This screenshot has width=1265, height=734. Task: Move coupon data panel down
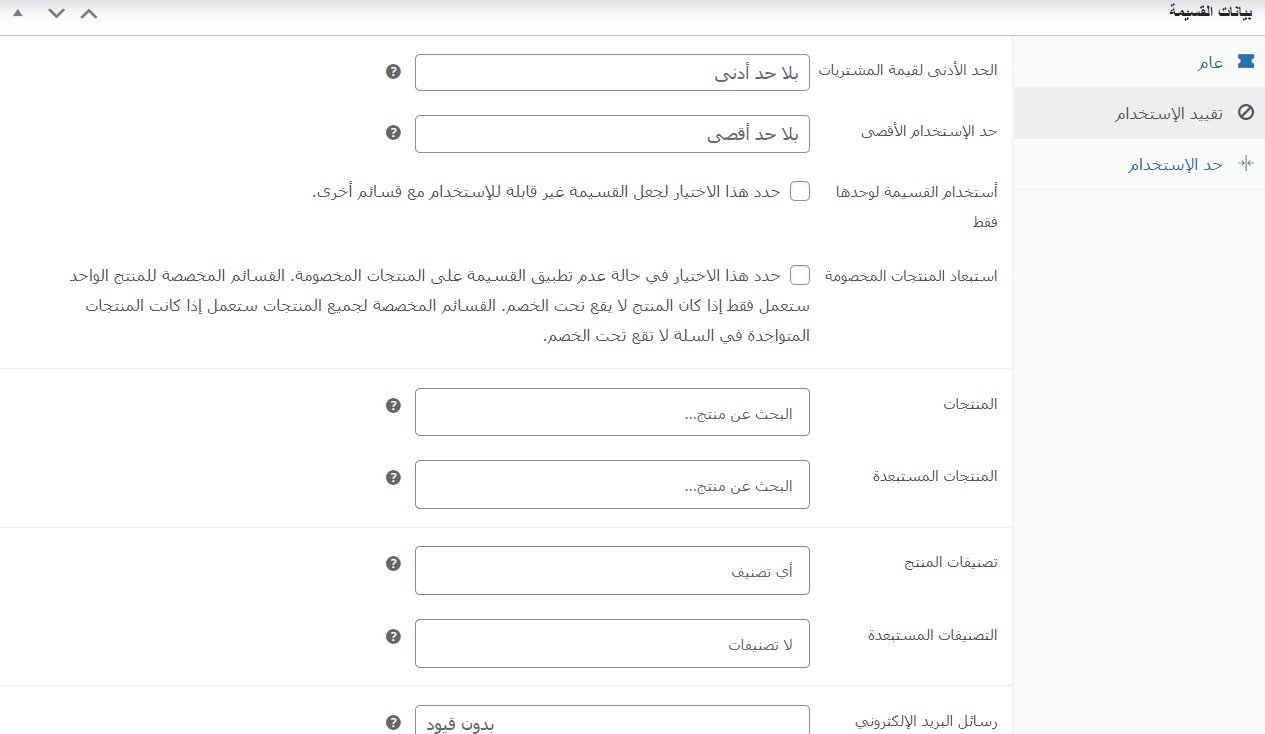click(x=56, y=13)
